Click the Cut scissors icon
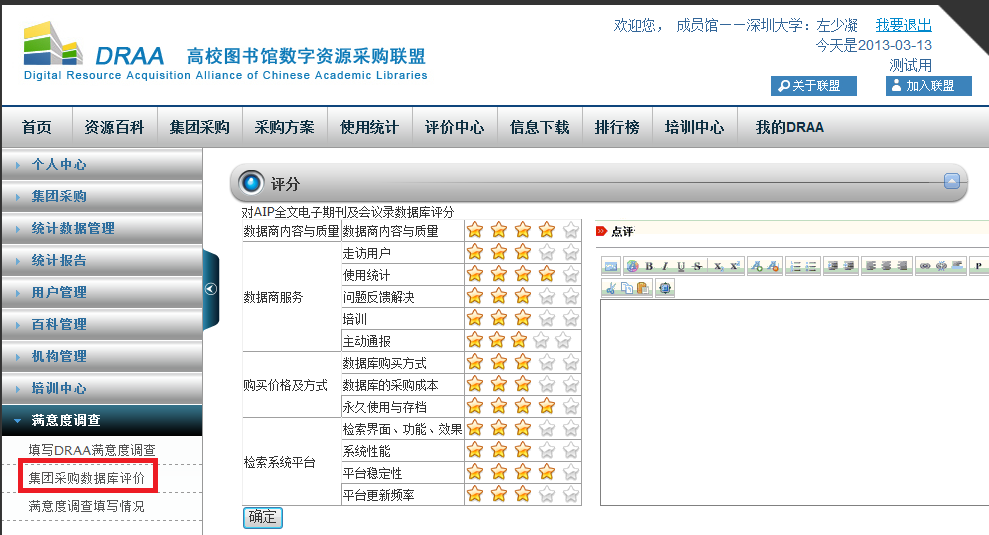Screen dimensions: 989x535 tap(610, 288)
